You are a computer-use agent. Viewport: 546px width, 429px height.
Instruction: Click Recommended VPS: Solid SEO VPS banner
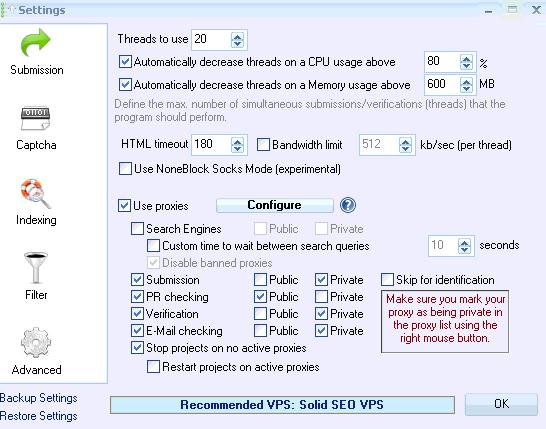282,405
